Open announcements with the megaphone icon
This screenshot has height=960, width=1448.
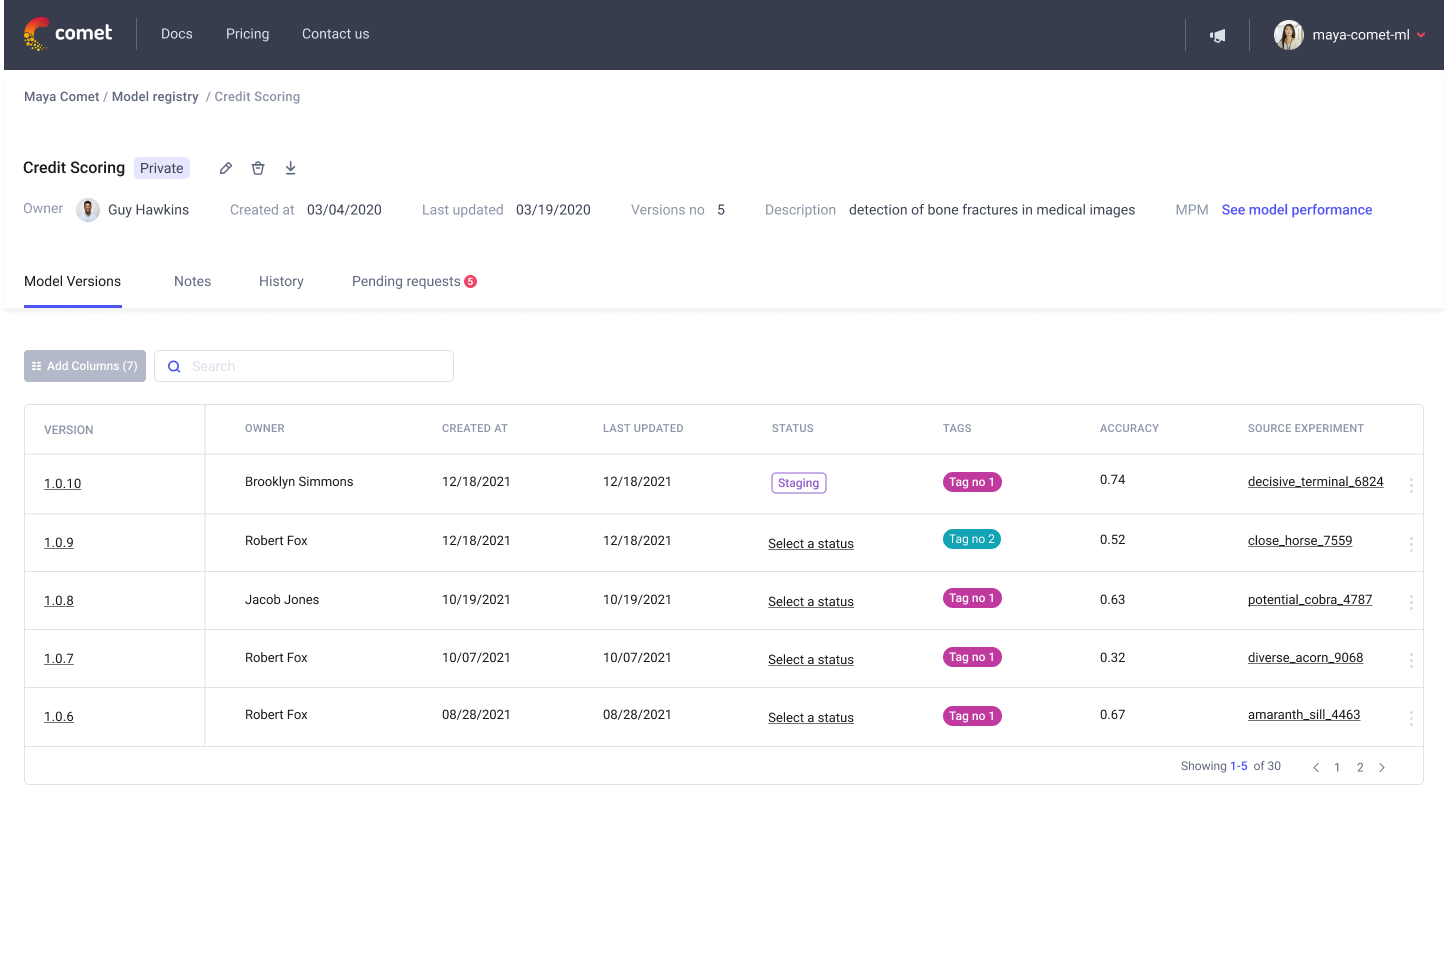(1217, 34)
